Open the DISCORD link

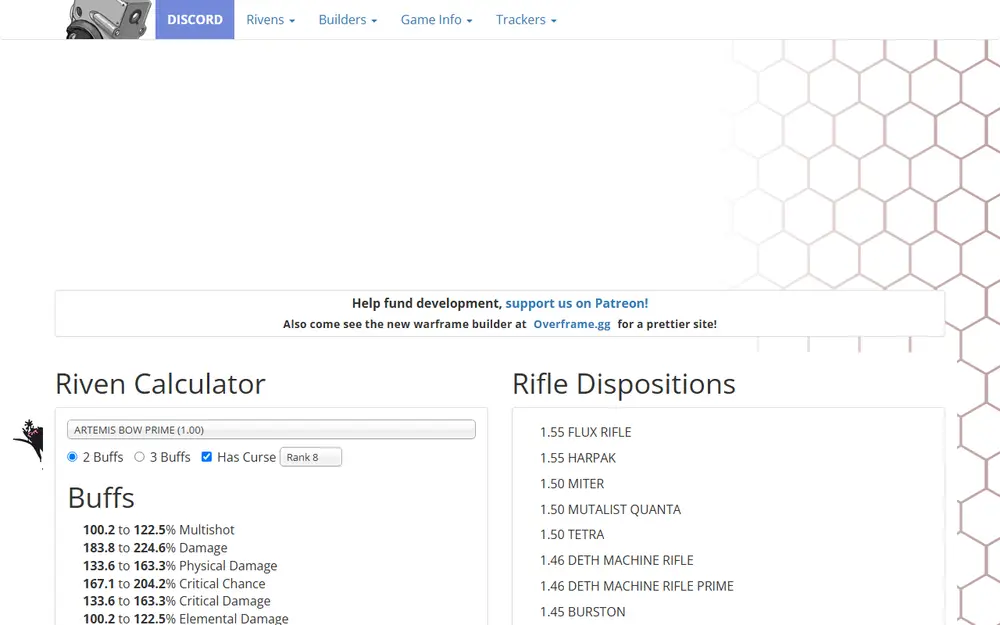point(195,19)
